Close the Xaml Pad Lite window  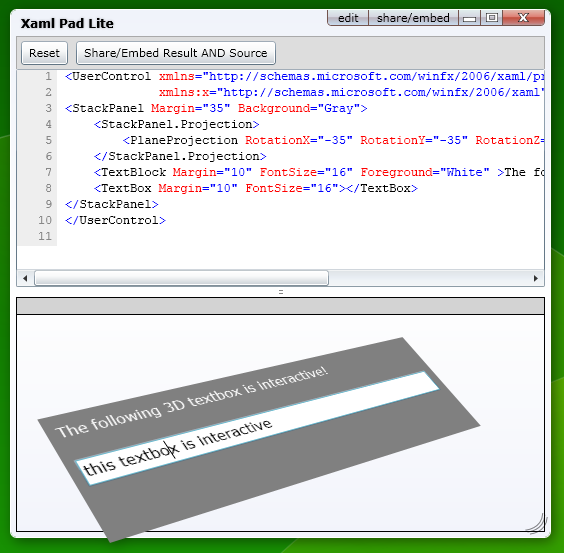pos(523,18)
